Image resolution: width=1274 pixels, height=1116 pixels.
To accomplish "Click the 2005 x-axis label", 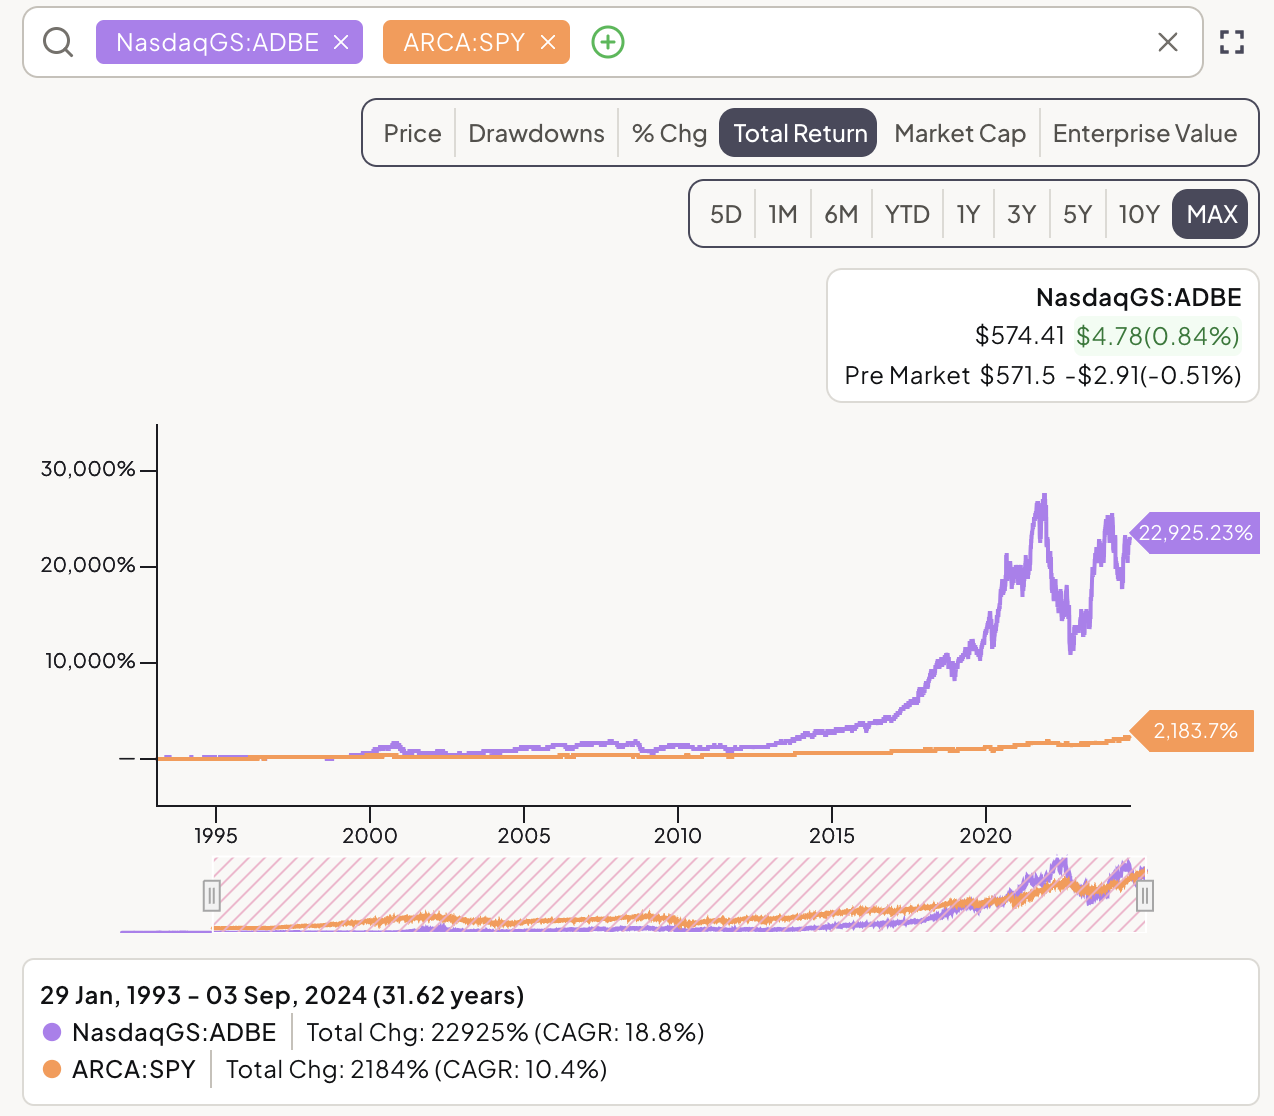I will (524, 836).
